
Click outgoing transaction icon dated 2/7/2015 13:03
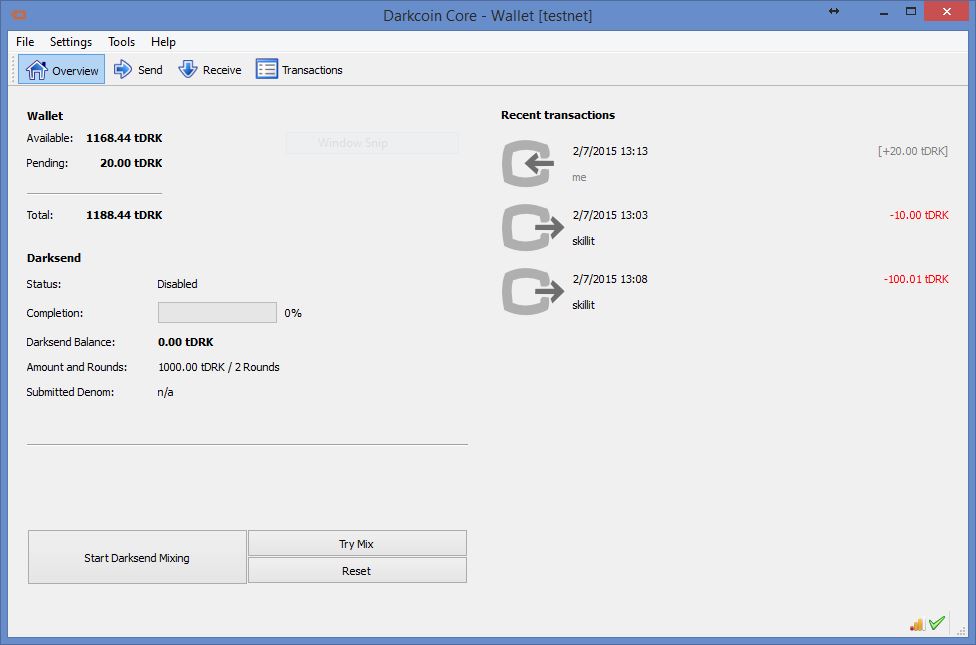pyautogui.click(x=532, y=227)
